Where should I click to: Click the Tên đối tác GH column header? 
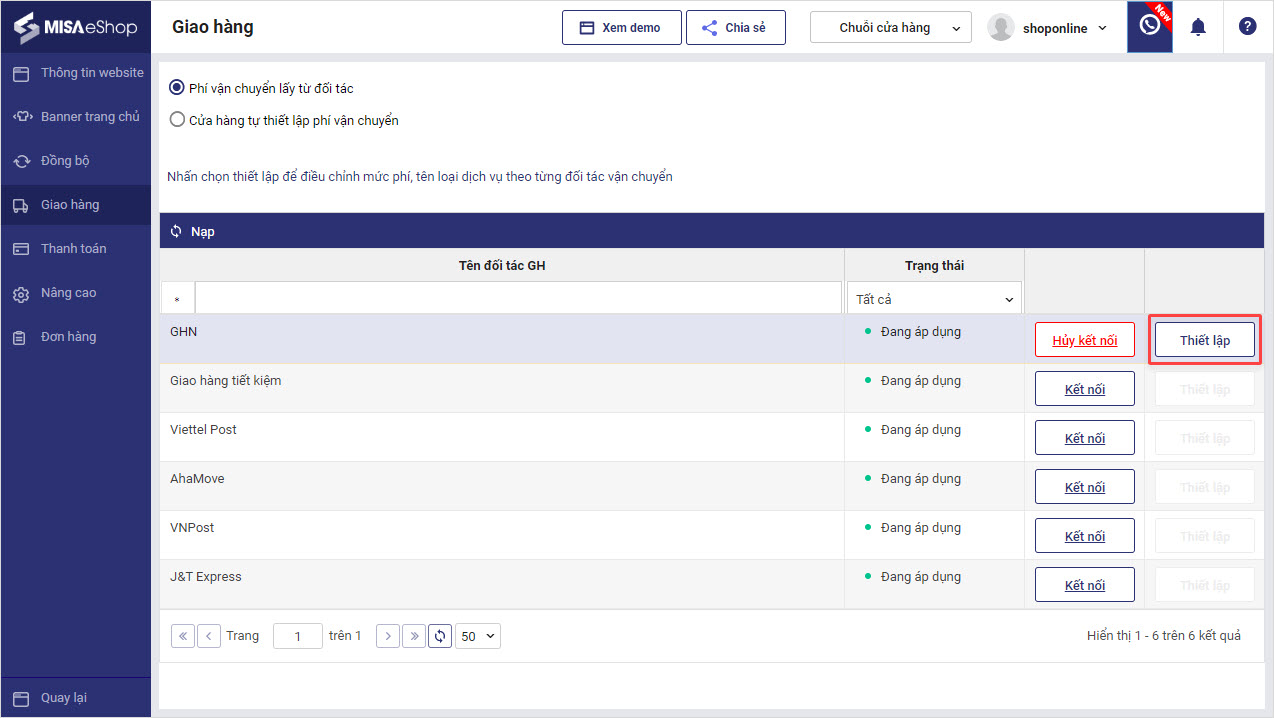(x=502, y=265)
